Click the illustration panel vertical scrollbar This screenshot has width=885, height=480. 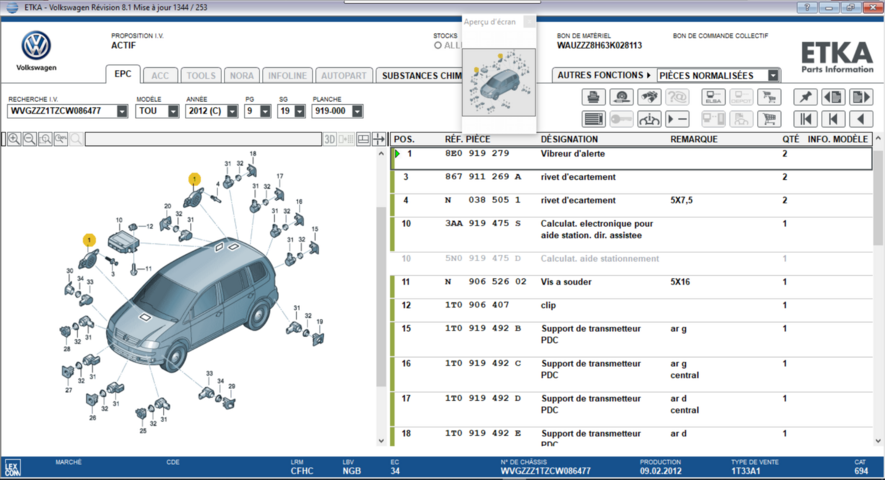click(381, 296)
